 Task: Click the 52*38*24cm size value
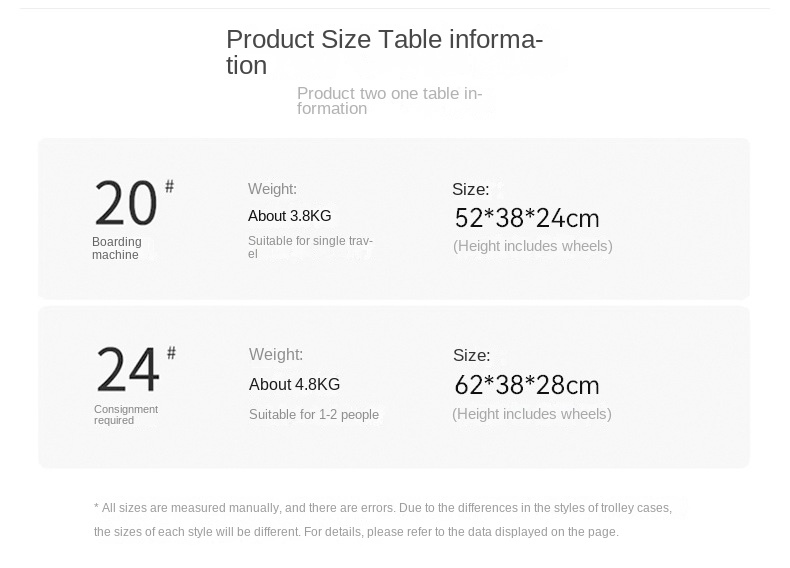(x=526, y=218)
